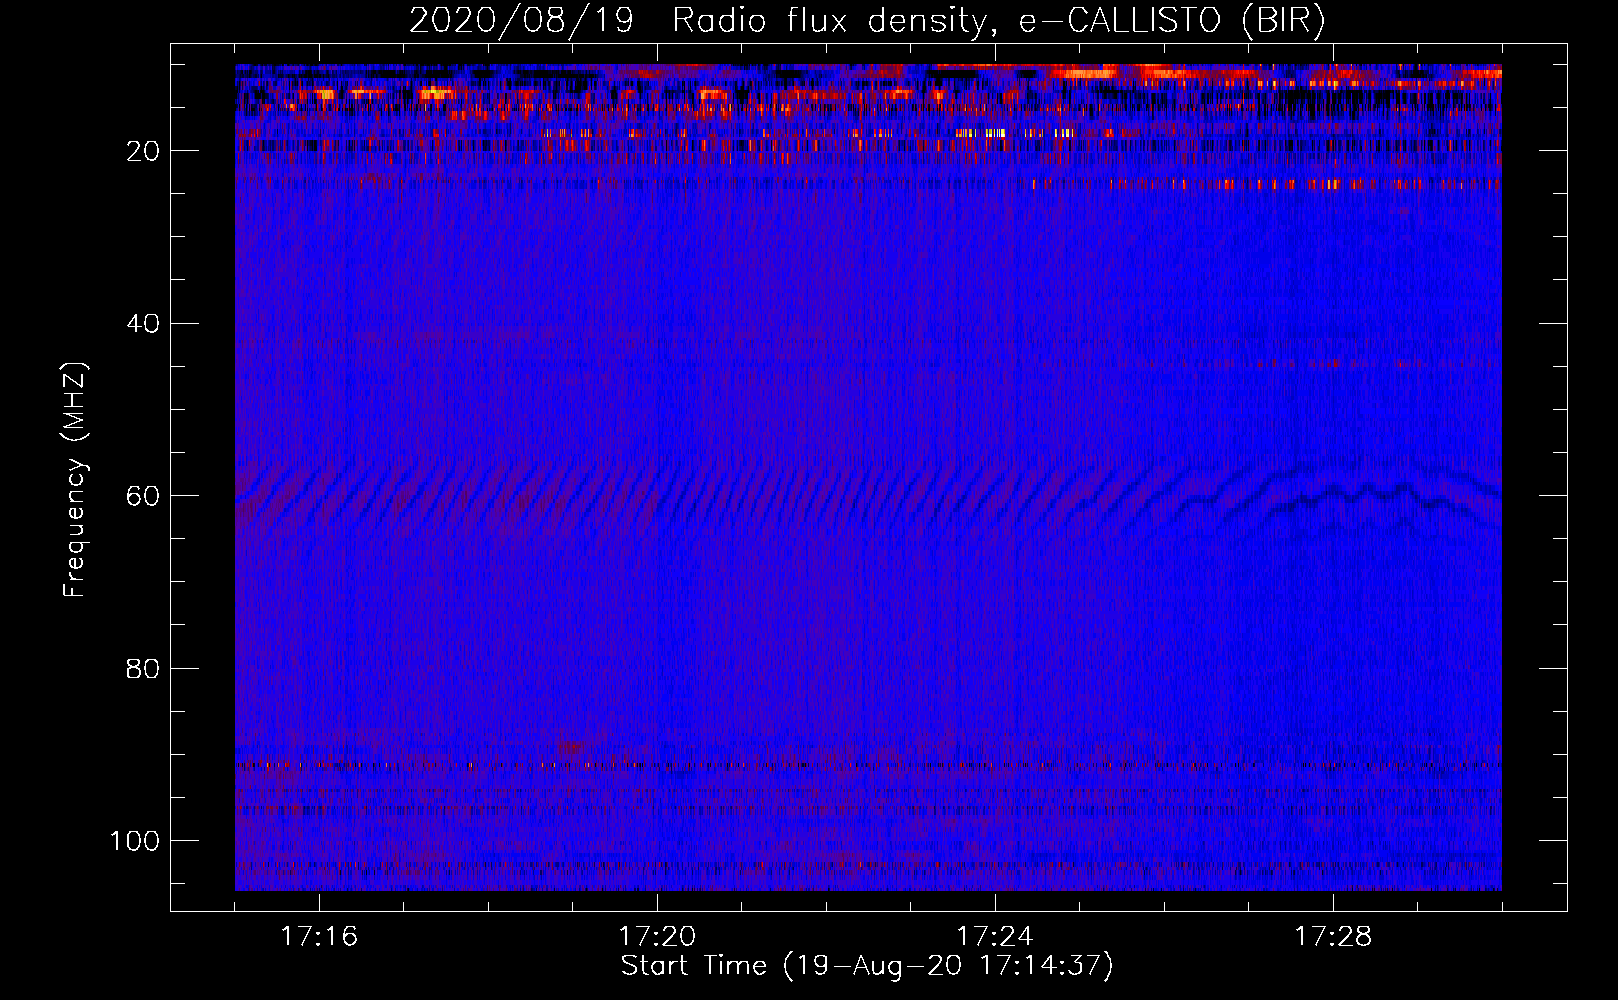The image size is (1618, 1000).
Task: Click the 40 MHz frequency tick label
Action: pos(143,323)
